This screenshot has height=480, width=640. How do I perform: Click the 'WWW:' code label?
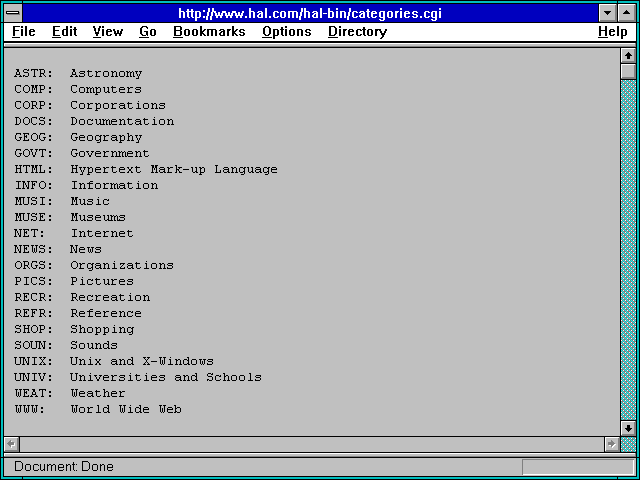tap(29, 409)
